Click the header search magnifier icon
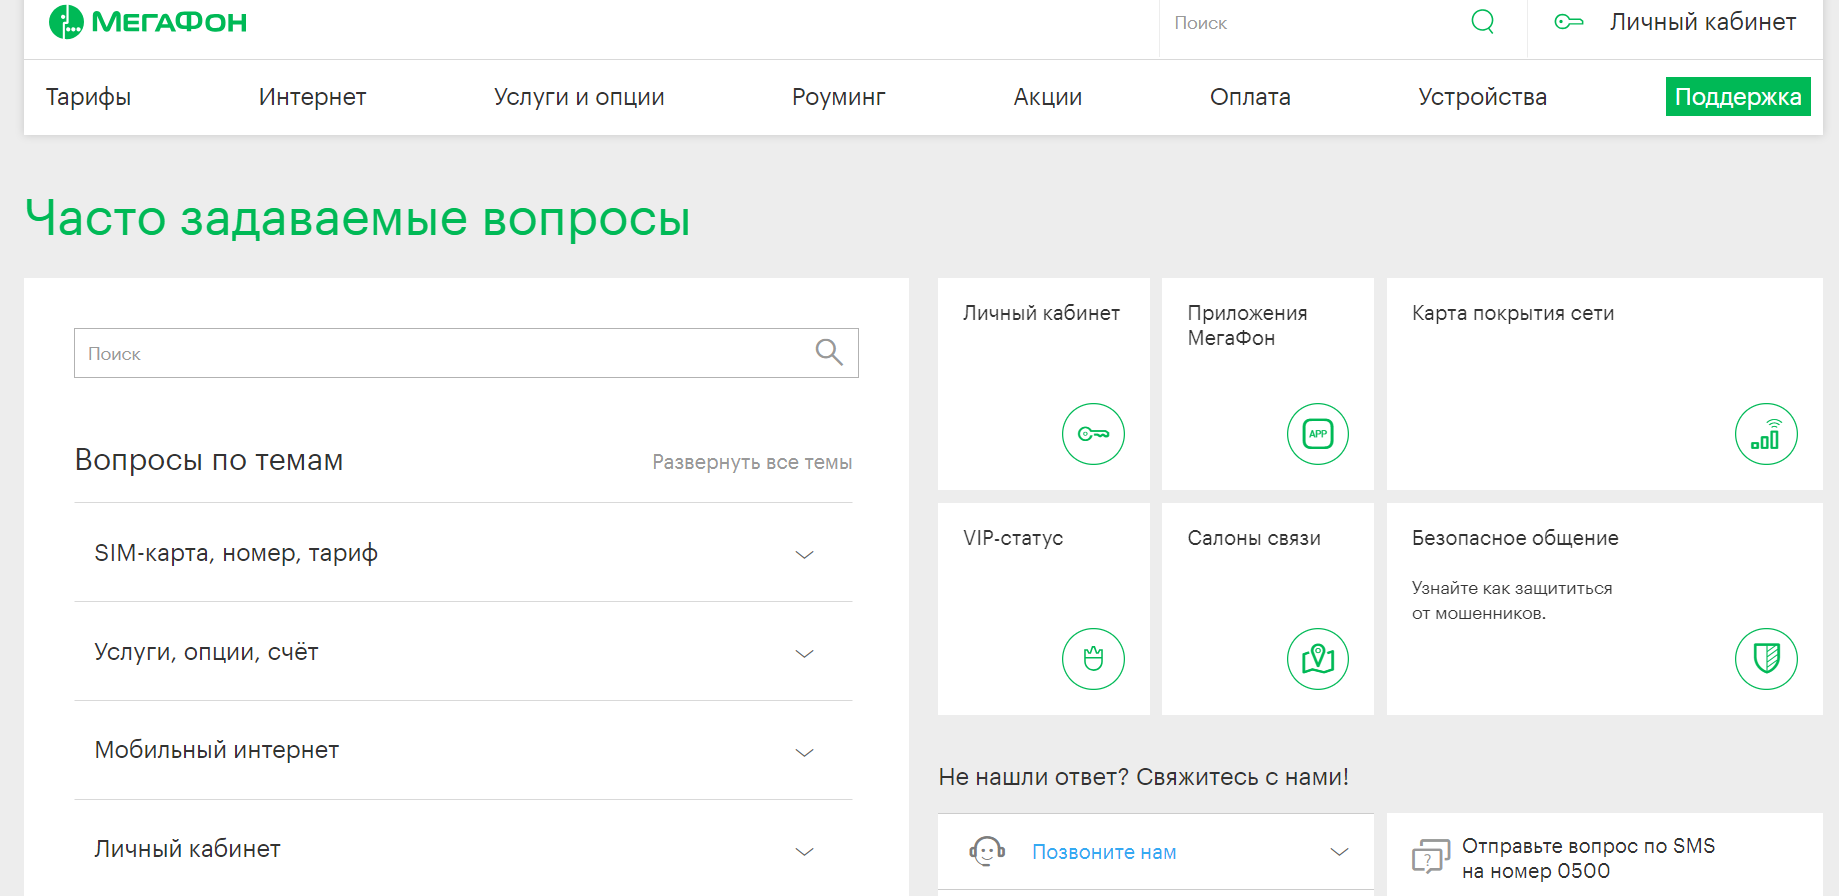Screen dimensions: 1839x896 [1483, 22]
